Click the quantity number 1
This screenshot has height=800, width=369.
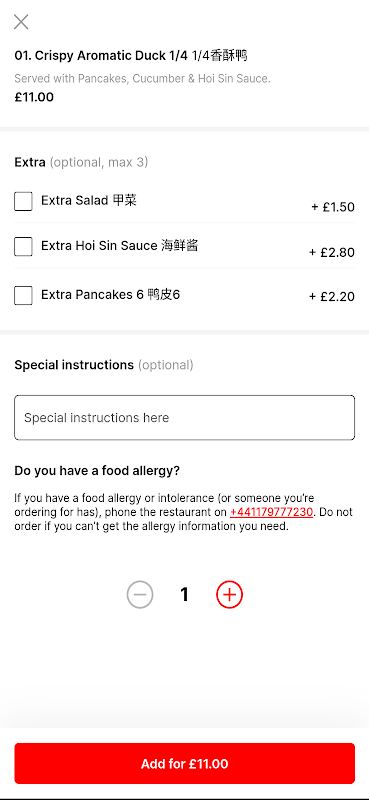[185, 595]
